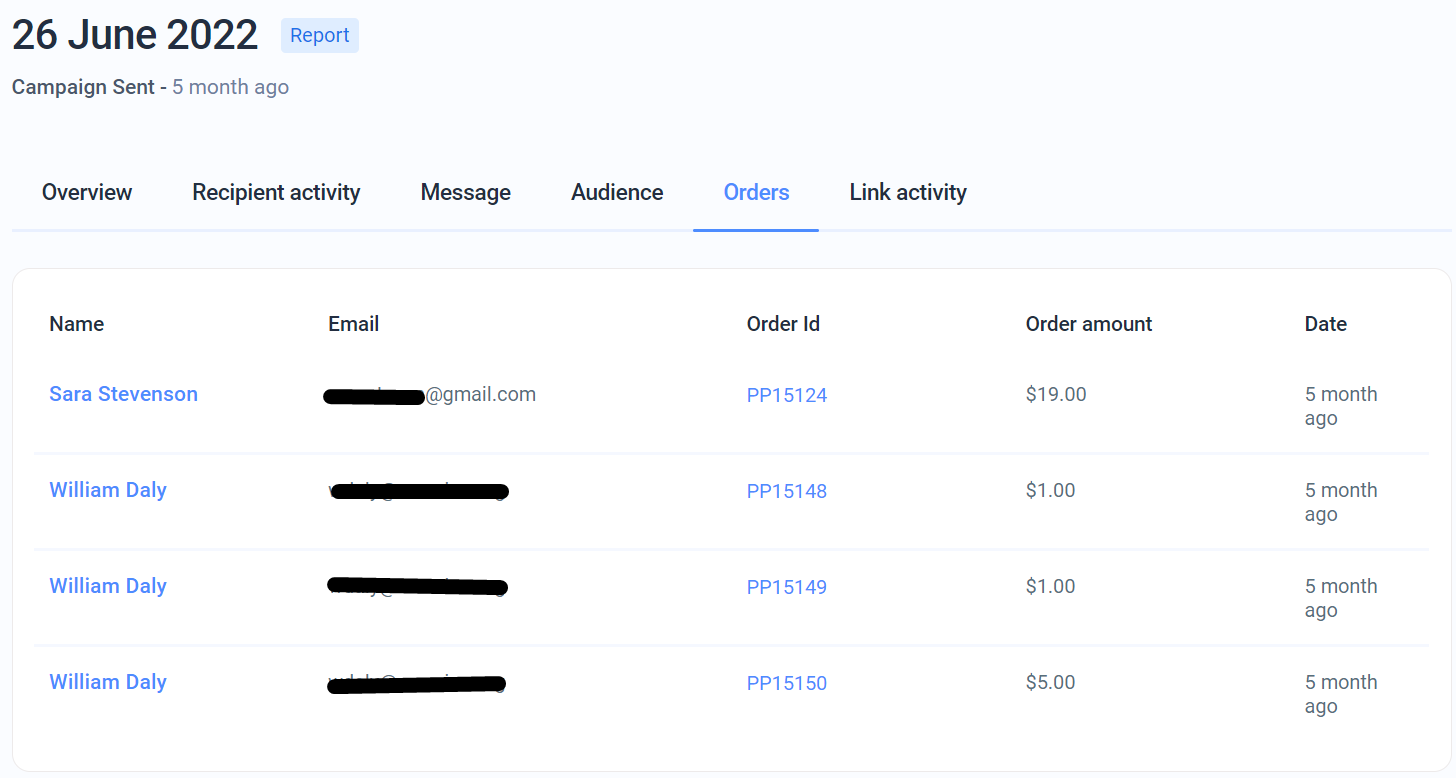The height and width of the screenshot is (778, 1456).
Task: Click the PP15149 order ID link
Action: (787, 587)
